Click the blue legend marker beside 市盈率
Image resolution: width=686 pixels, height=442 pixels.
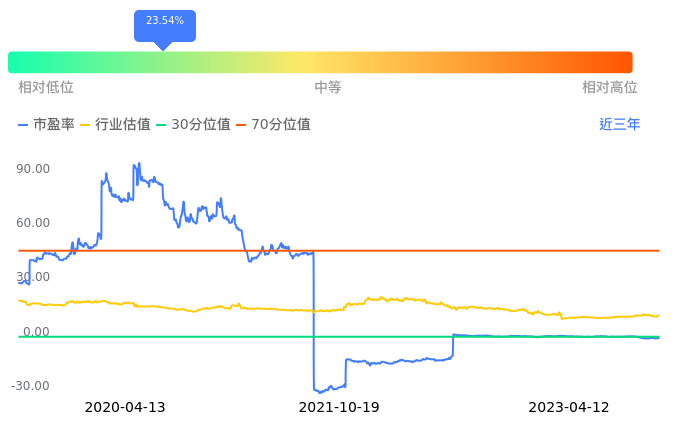click(24, 125)
